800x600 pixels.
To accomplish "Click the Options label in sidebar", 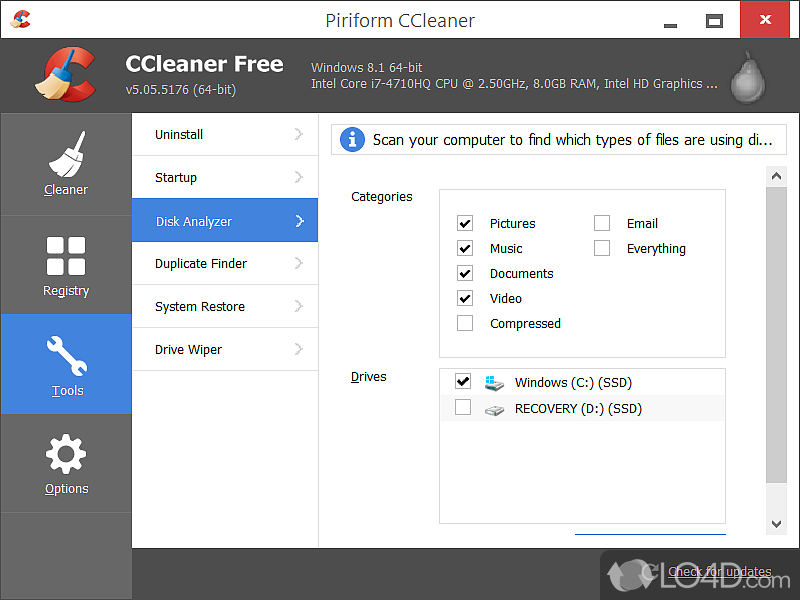I will pos(66,489).
